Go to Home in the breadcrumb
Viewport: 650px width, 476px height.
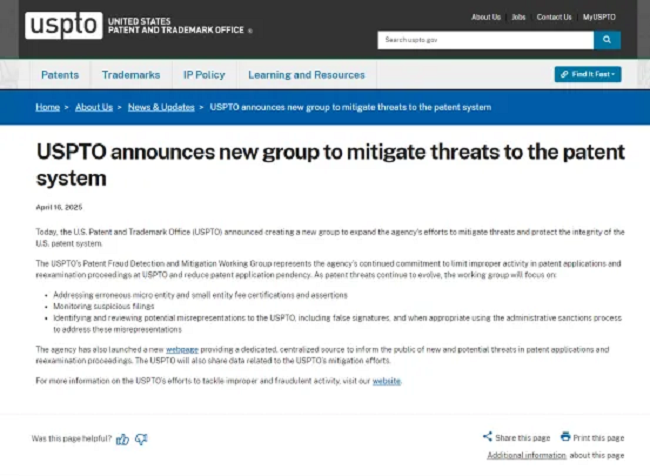coord(48,107)
